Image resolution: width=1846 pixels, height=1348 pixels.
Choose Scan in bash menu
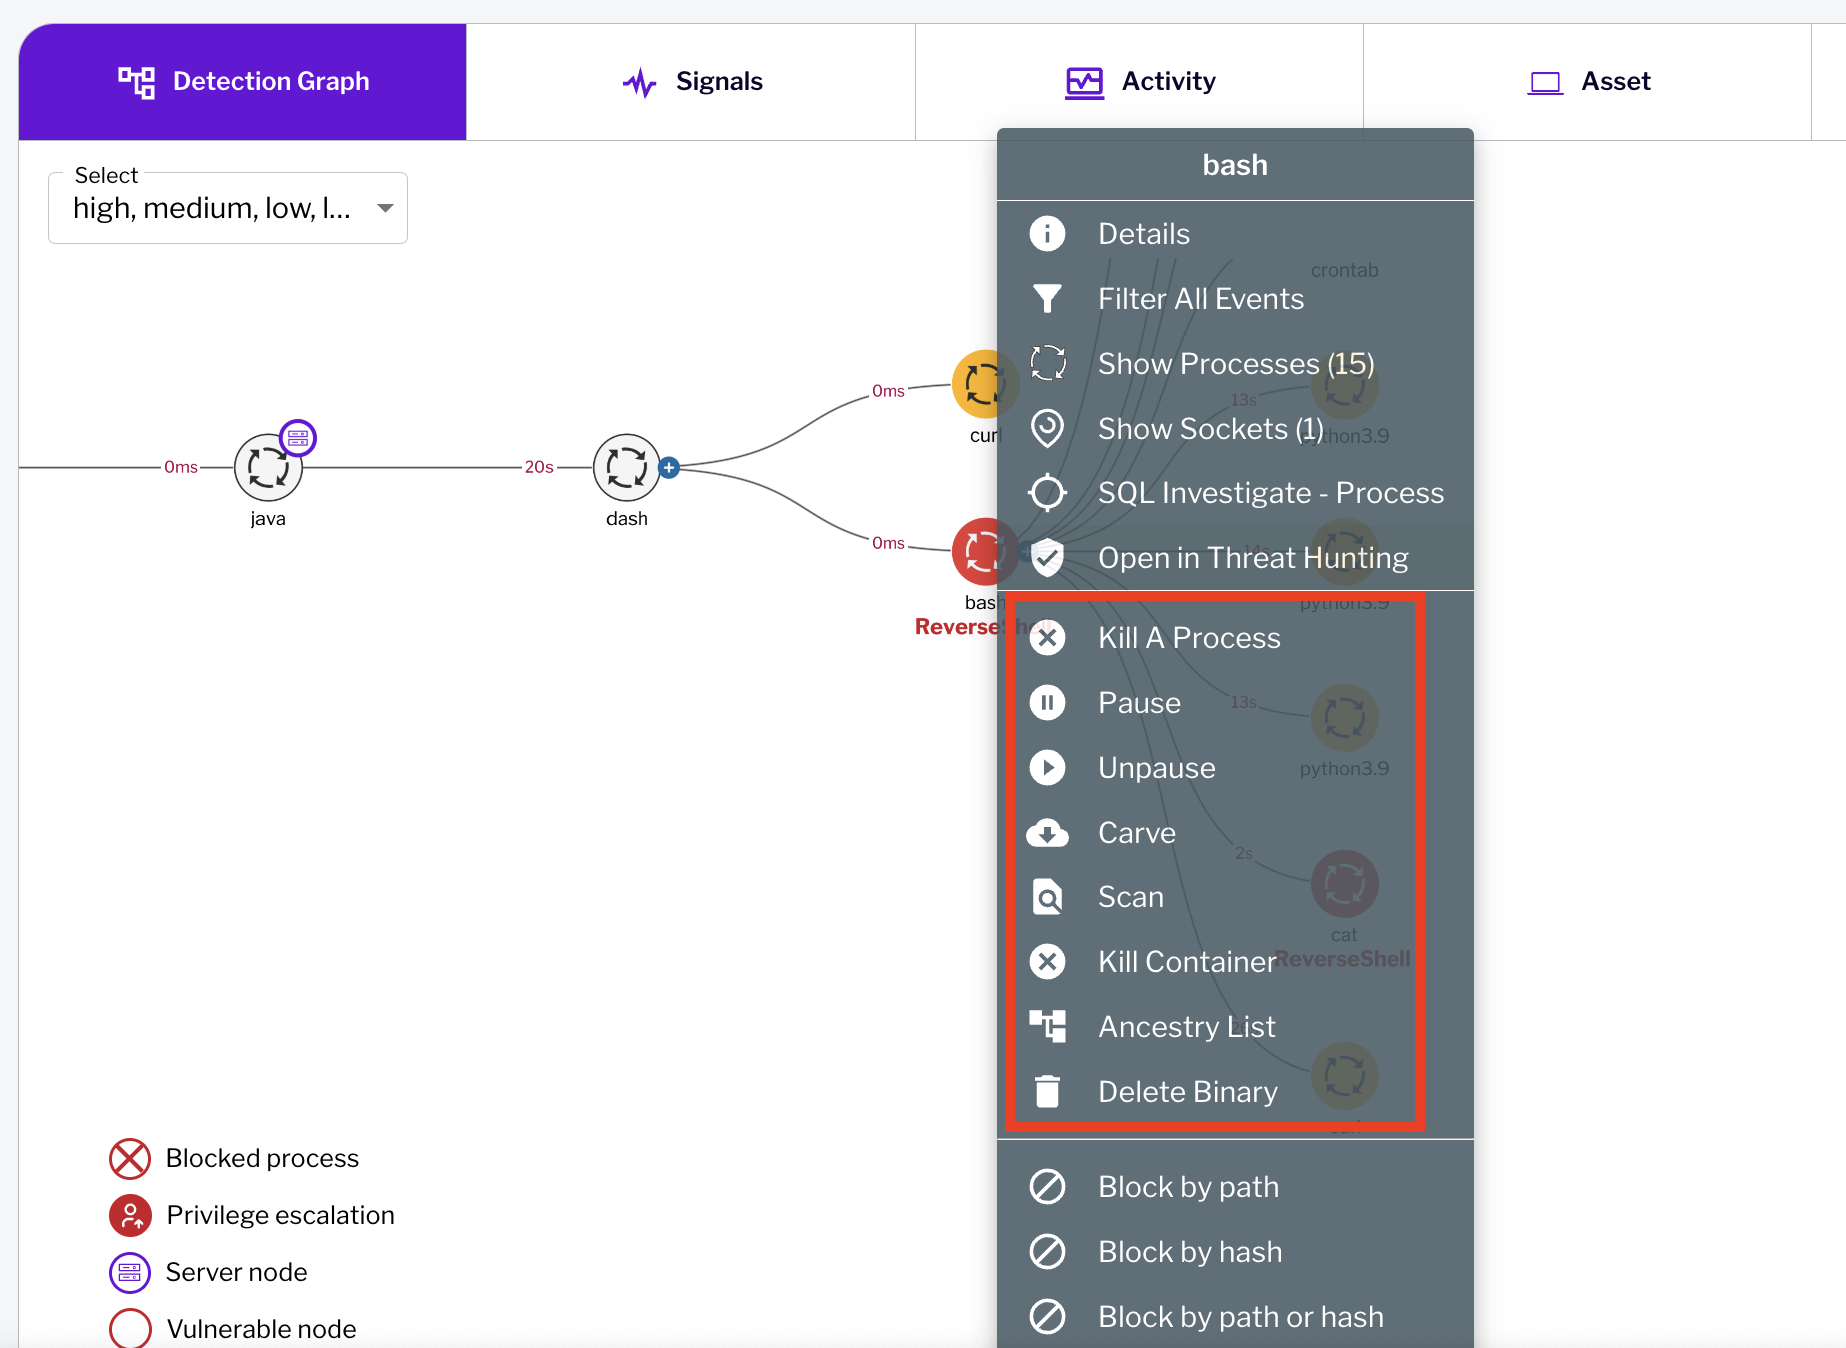pyautogui.click(x=1235, y=897)
